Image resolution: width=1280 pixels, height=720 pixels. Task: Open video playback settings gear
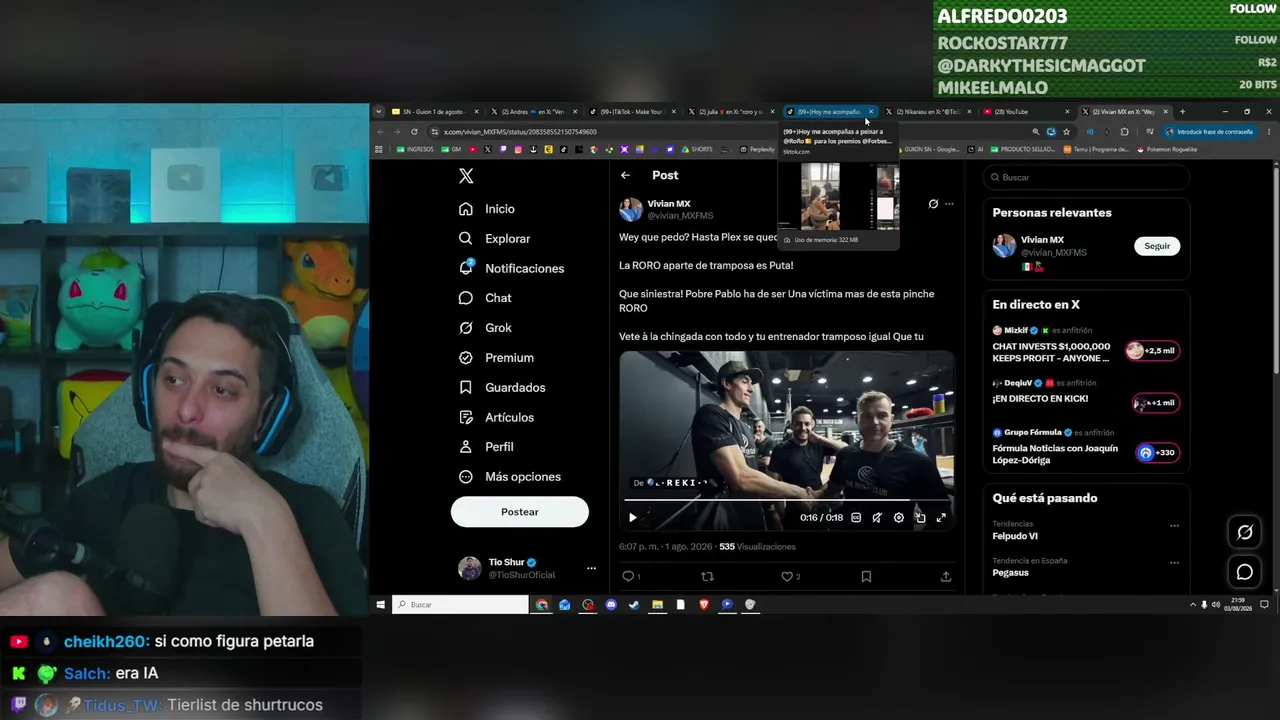pyautogui.click(x=899, y=518)
